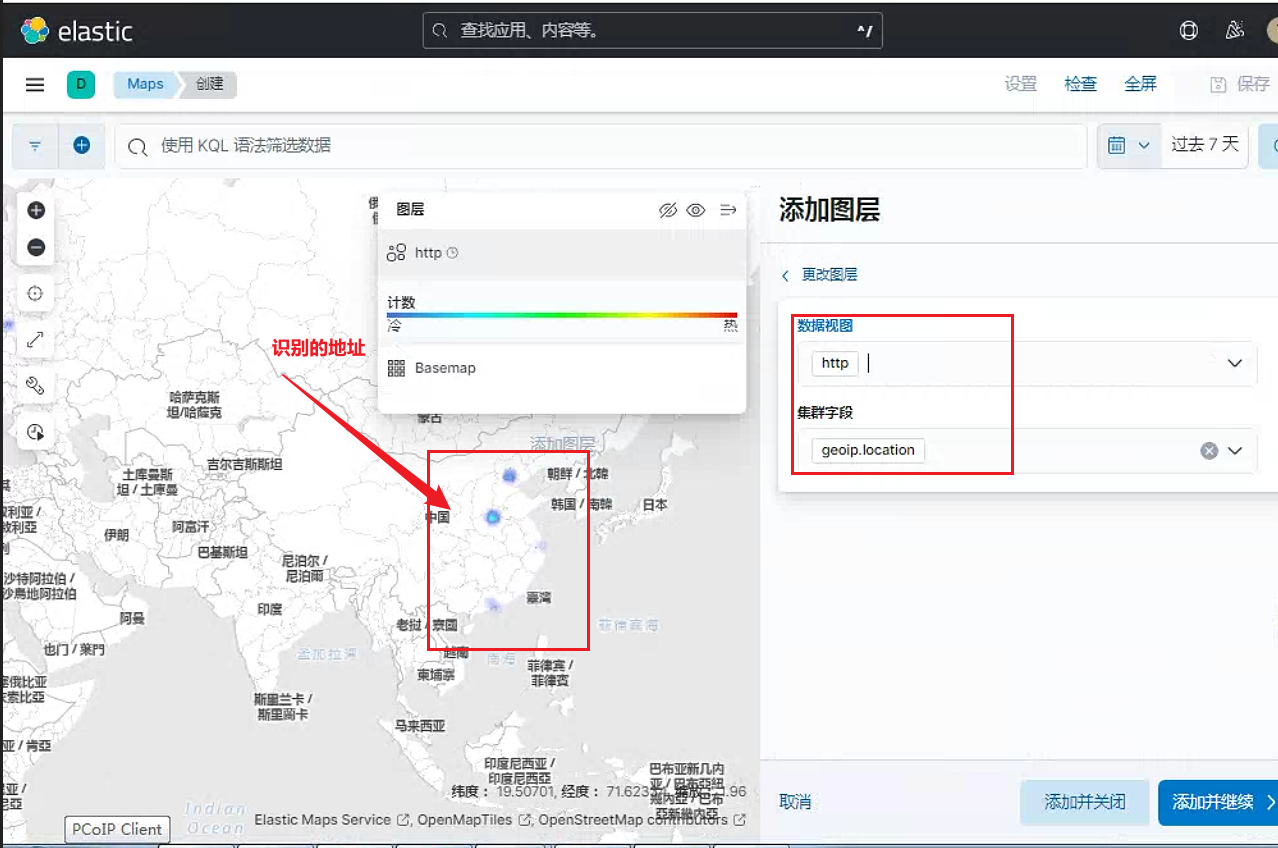Open the newsfeed party icon
The height and width of the screenshot is (848, 1278).
click(1235, 31)
